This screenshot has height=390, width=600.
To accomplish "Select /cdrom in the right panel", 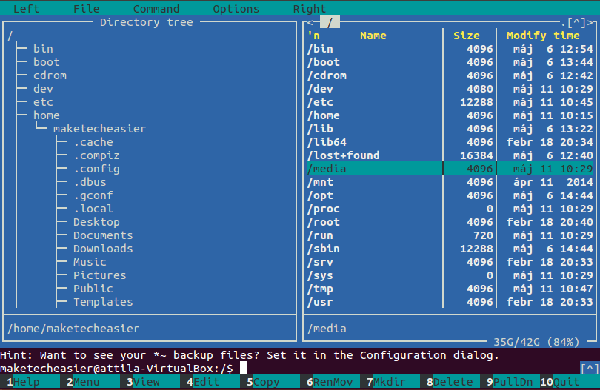I will pyautogui.click(x=450, y=75).
